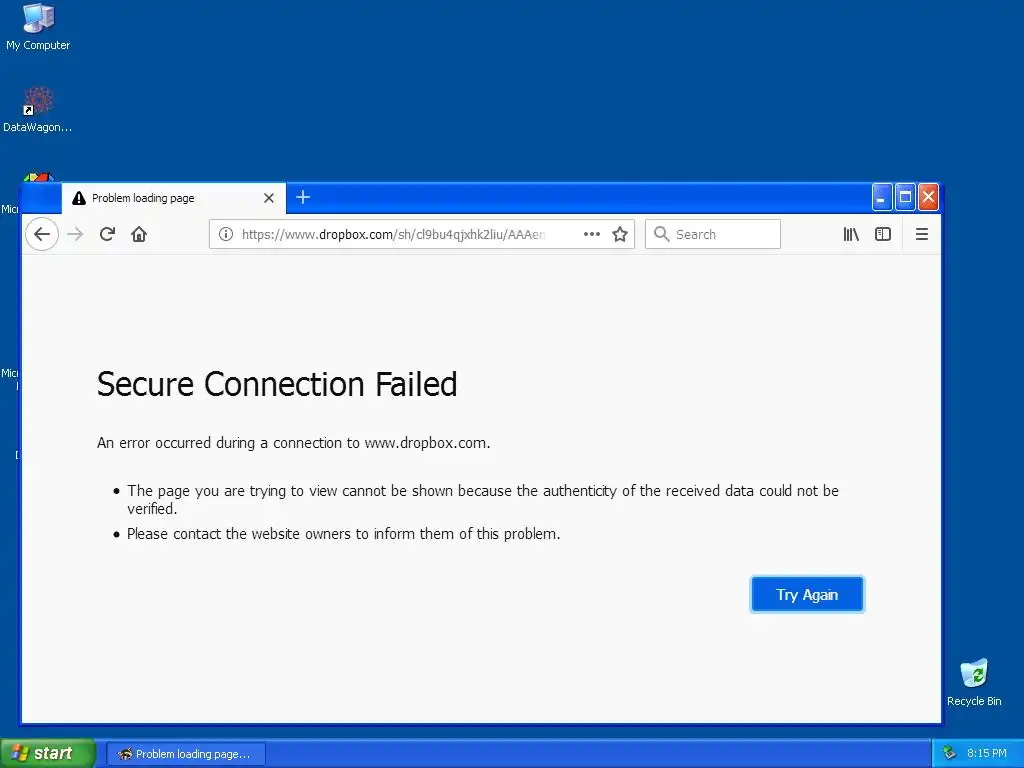The height and width of the screenshot is (768, 1024).
Task: Click the Dropbox URL address field
Action: pos(400,234)
